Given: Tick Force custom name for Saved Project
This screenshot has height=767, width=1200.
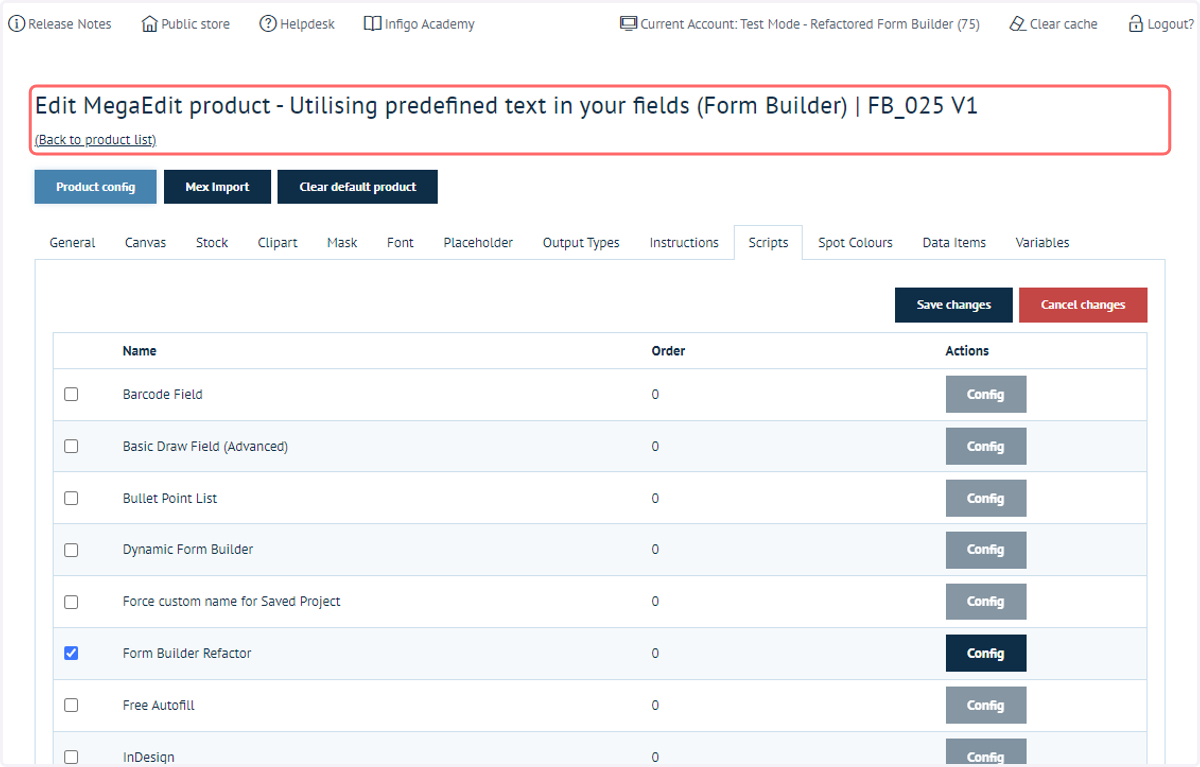Looking at the screenshot, I should [71, 601].
